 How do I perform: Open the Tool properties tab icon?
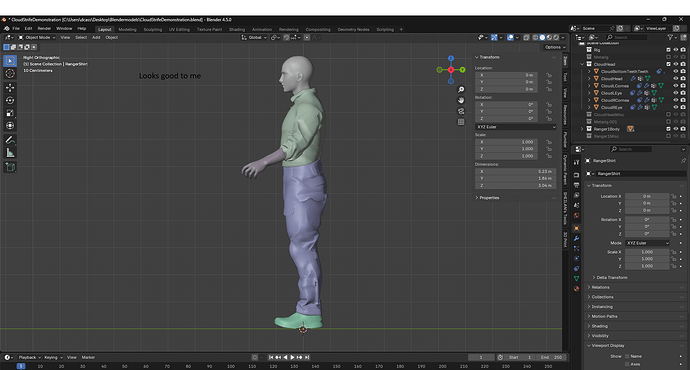coord(576,162)
